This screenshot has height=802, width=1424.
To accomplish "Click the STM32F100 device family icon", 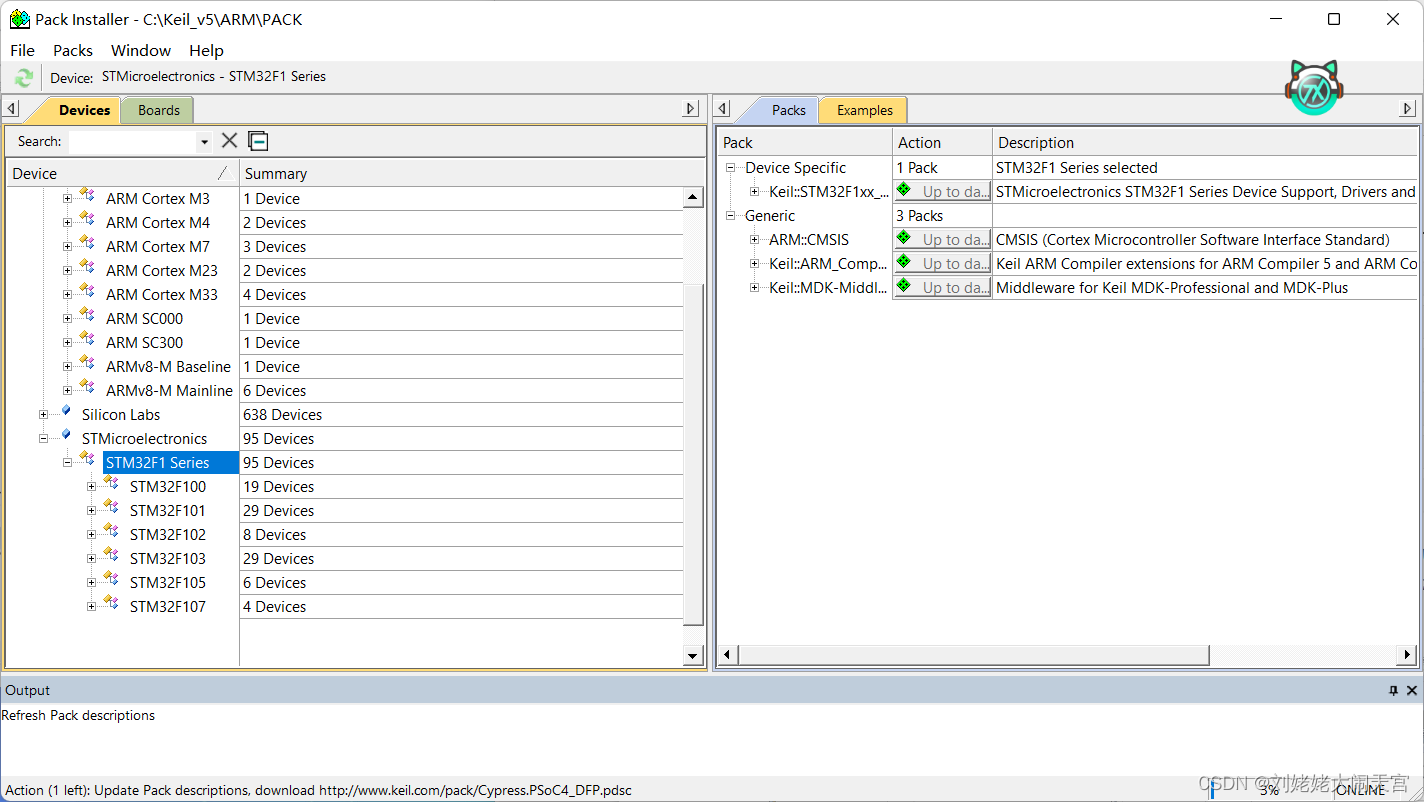I will 111,484.
